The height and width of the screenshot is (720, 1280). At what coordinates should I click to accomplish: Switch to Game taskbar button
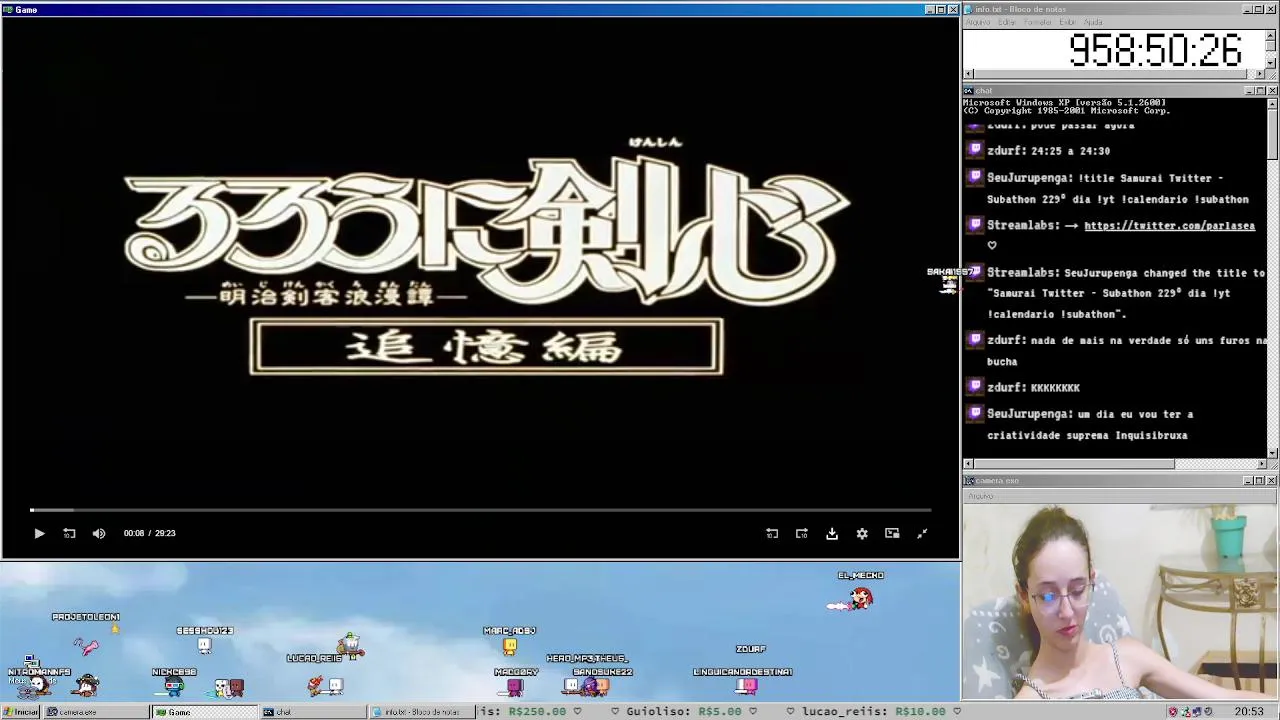(x=204, y=712)
